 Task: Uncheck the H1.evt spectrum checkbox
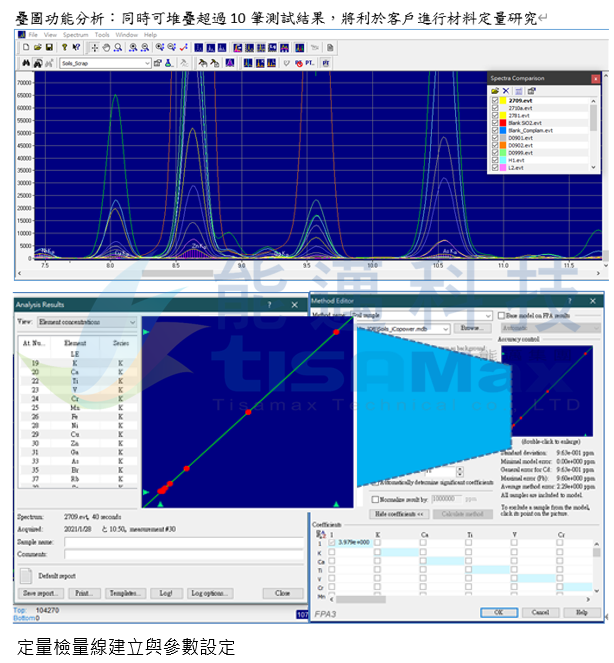pos(495,160)
